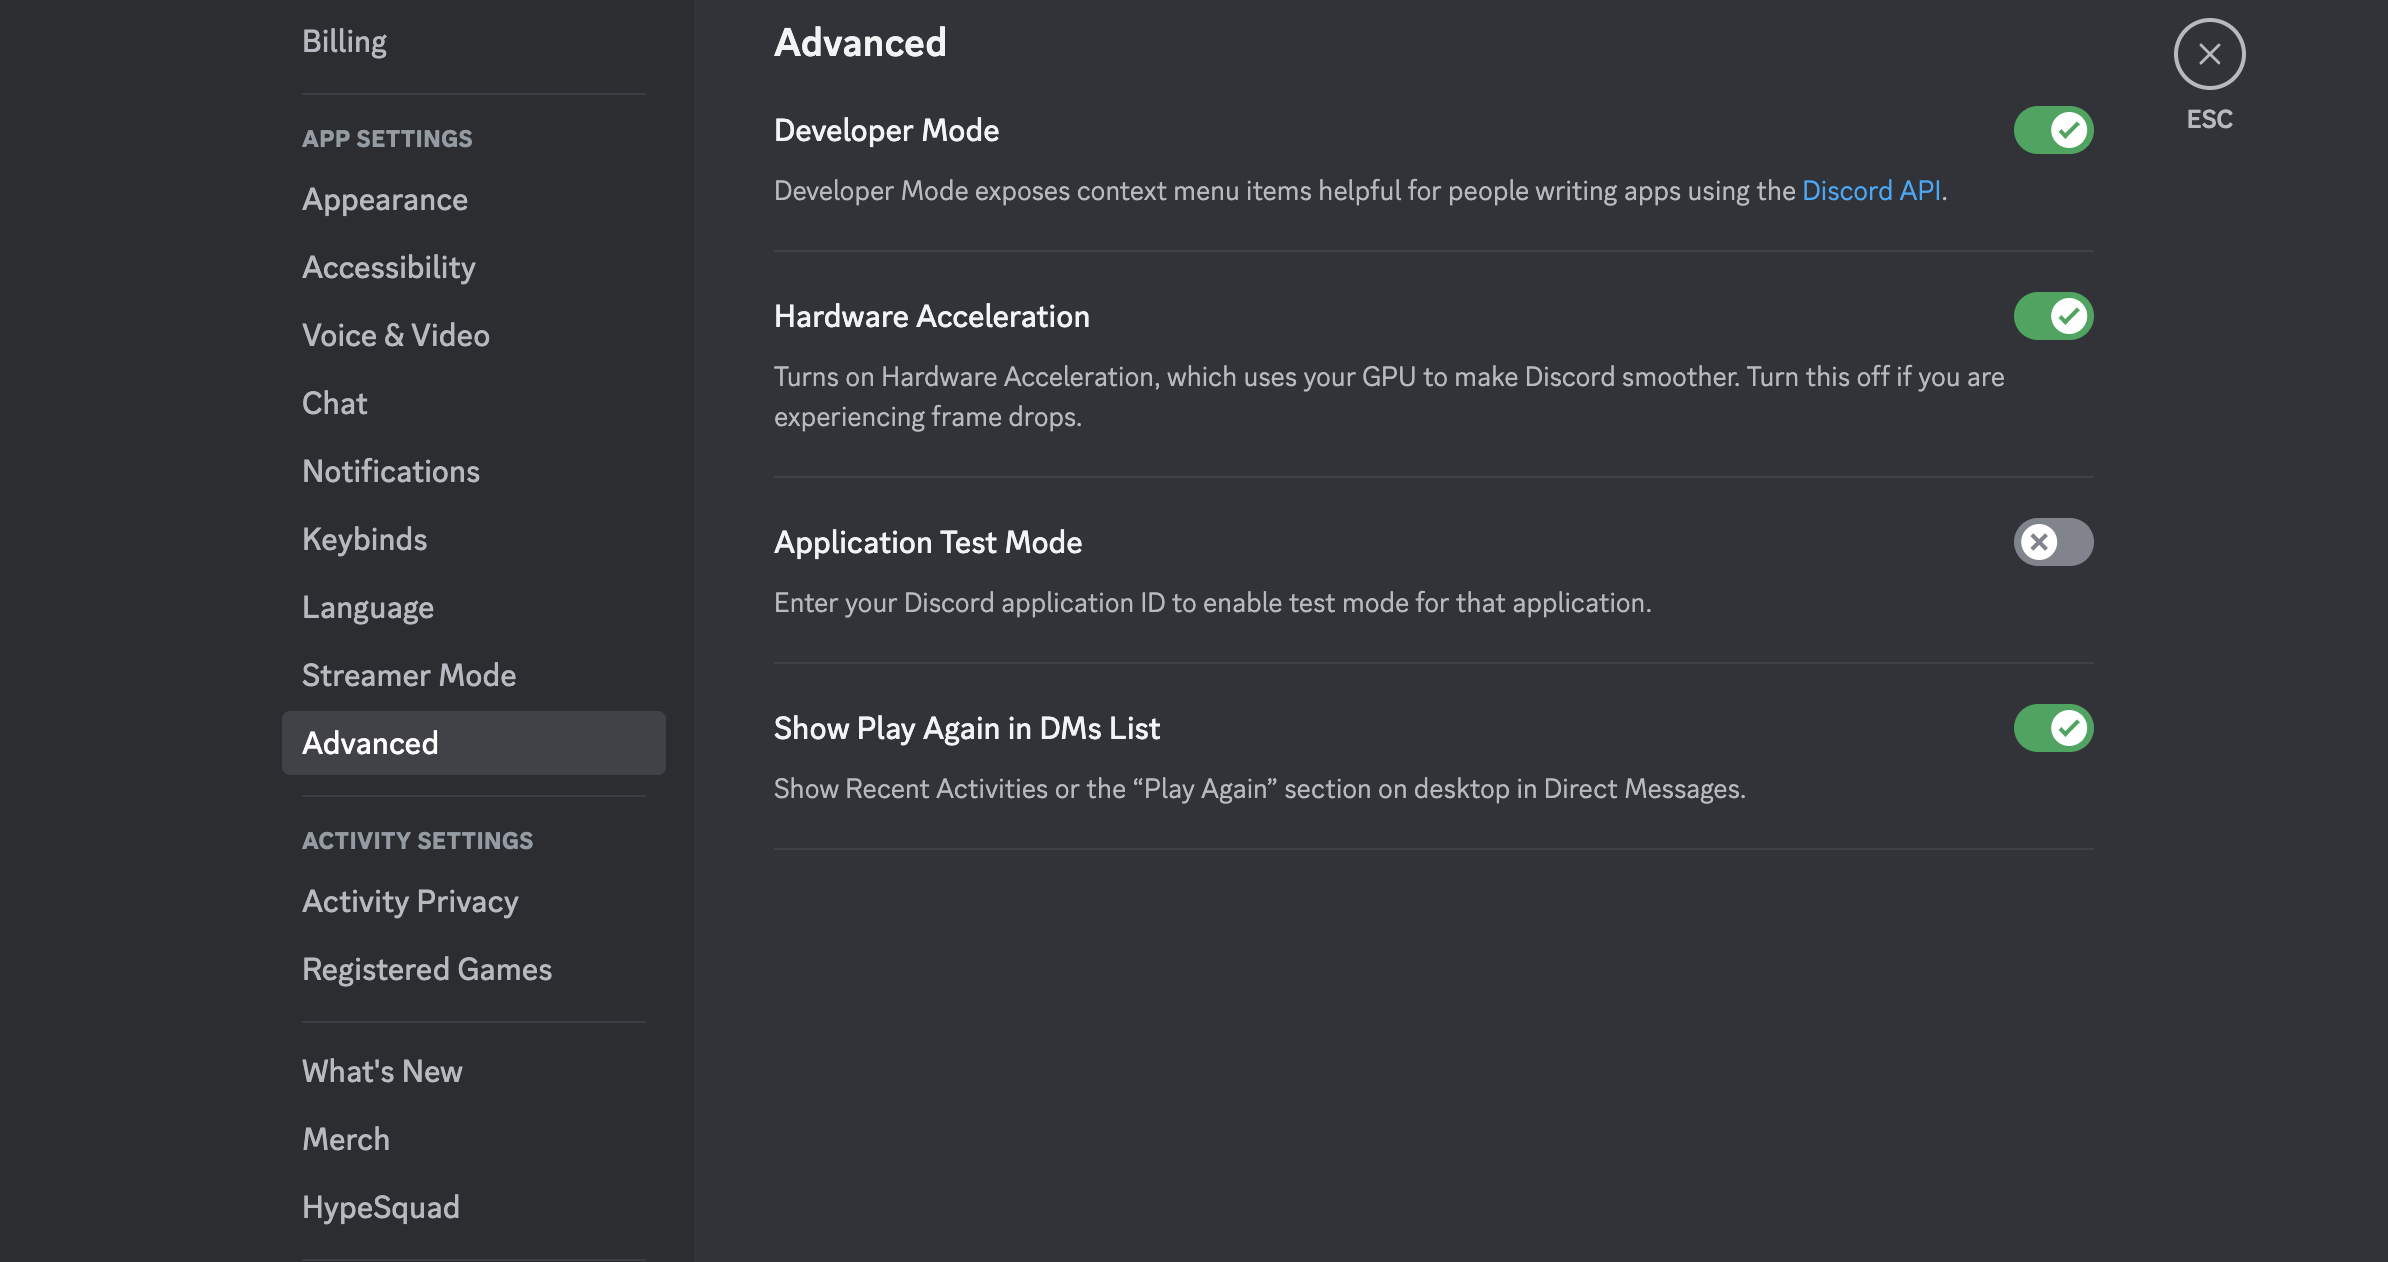Open the Discord API link
The height and width of the screenshot is (1262, 2388).
coord(1871,190)
